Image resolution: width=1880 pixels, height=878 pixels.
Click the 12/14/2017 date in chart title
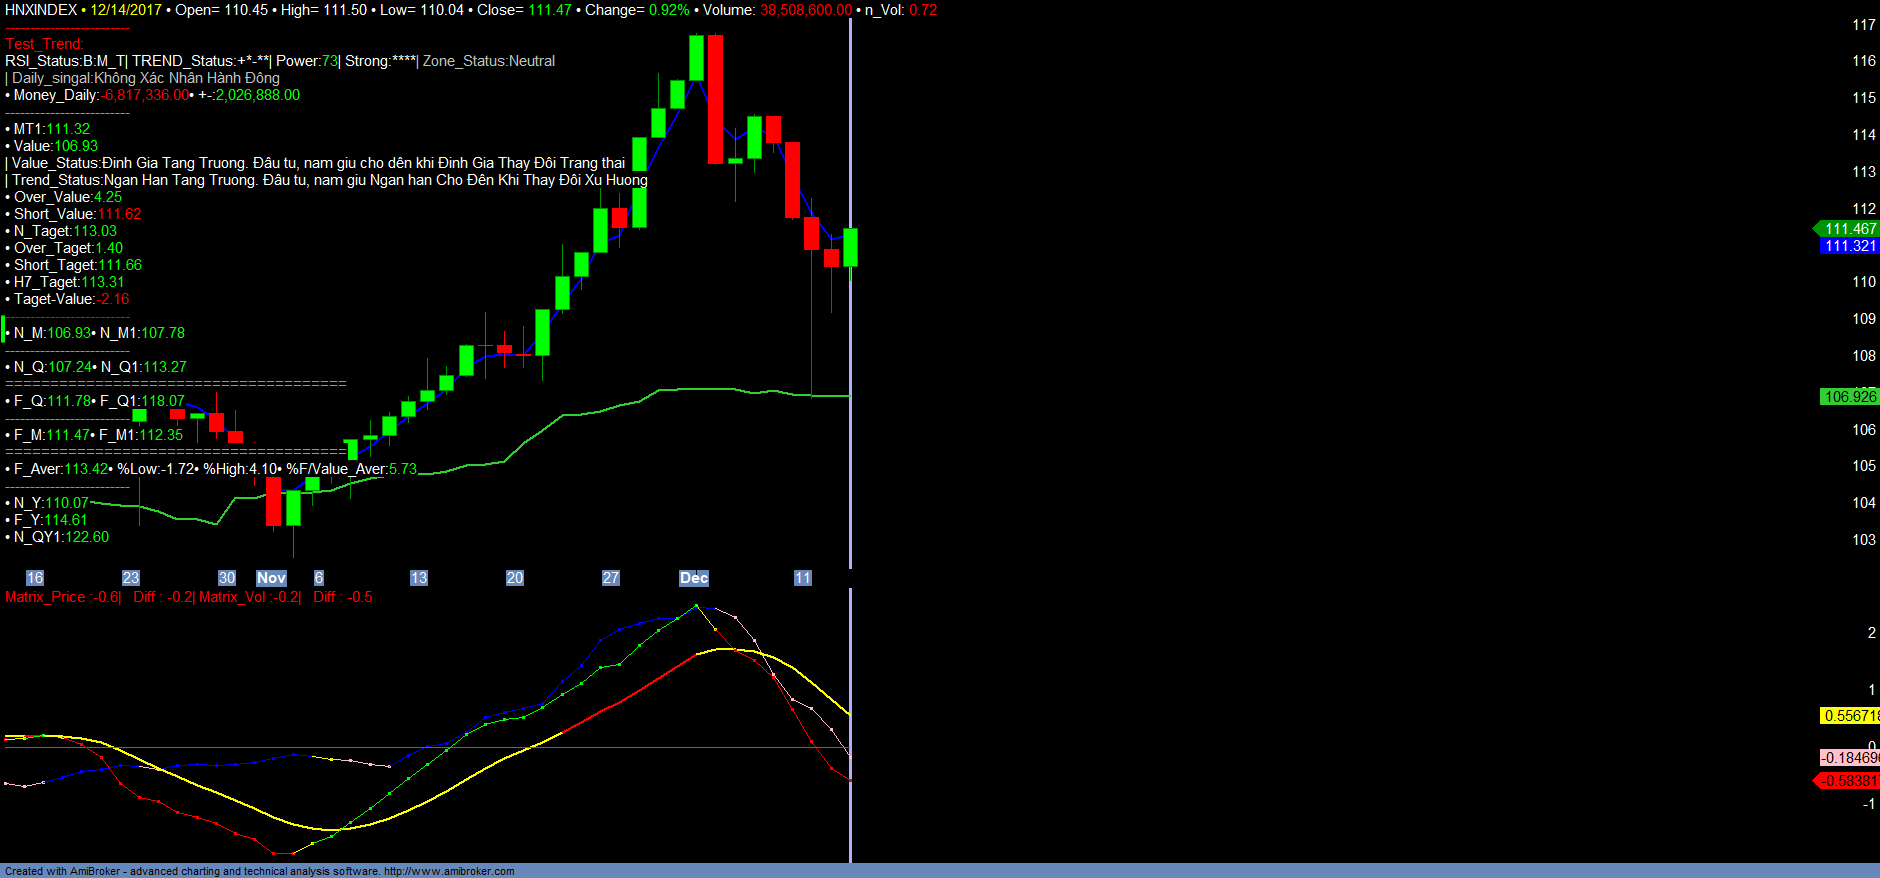[x=126, y=10]
